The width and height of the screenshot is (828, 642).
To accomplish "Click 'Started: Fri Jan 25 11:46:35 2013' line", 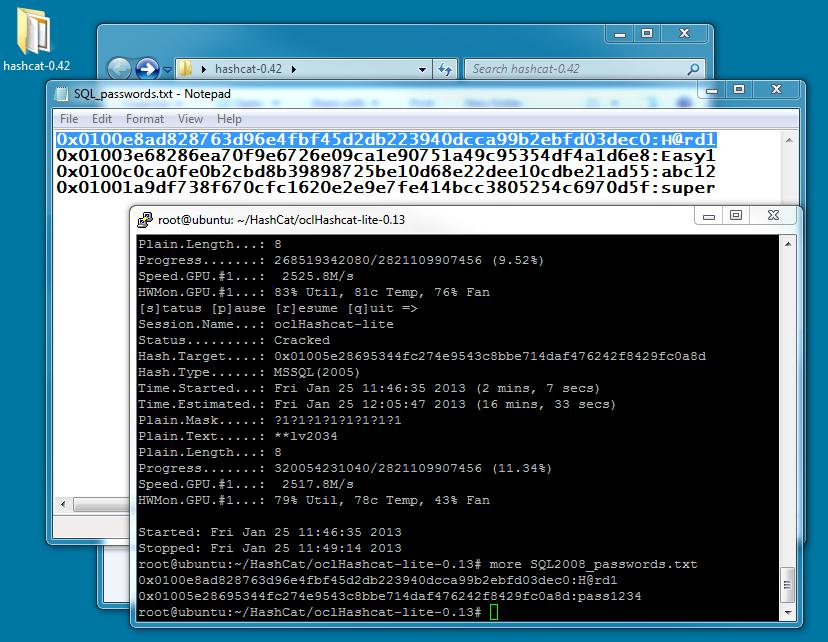I will click(x=269, y=532).
